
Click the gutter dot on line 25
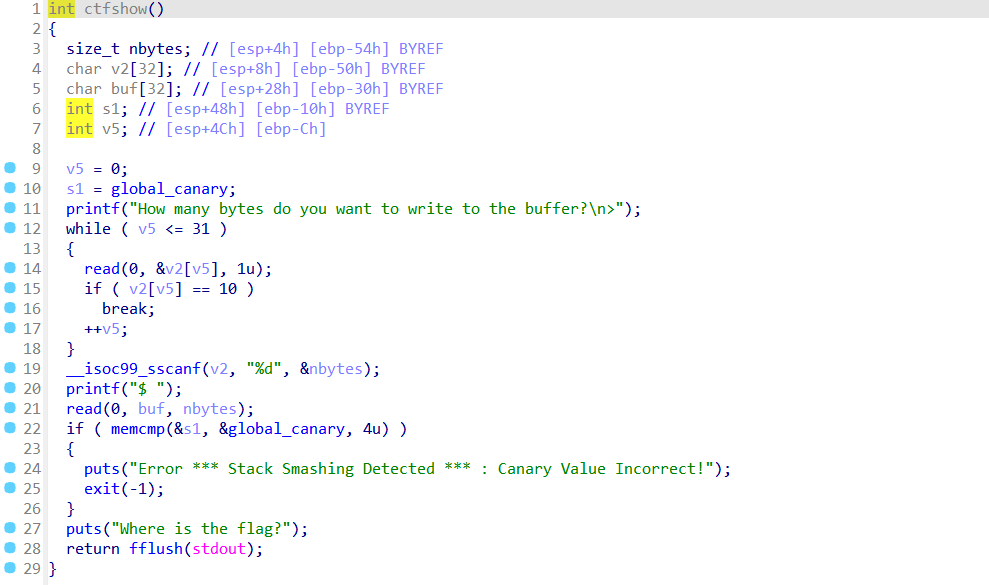pyautogui.click(x=10, y=488)
